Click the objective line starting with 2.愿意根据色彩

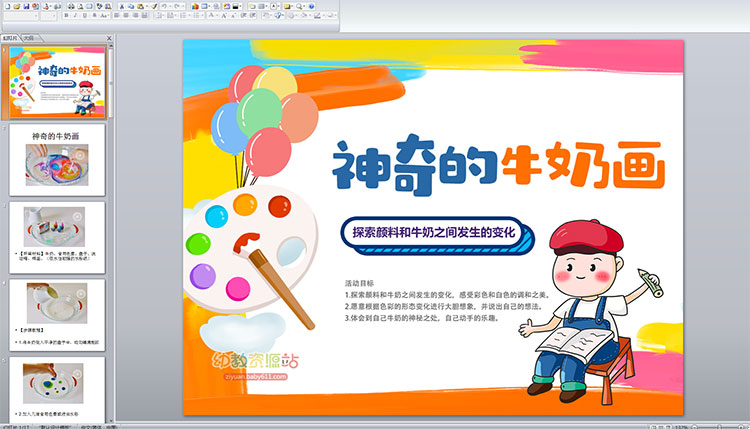(x=444, y=307)
